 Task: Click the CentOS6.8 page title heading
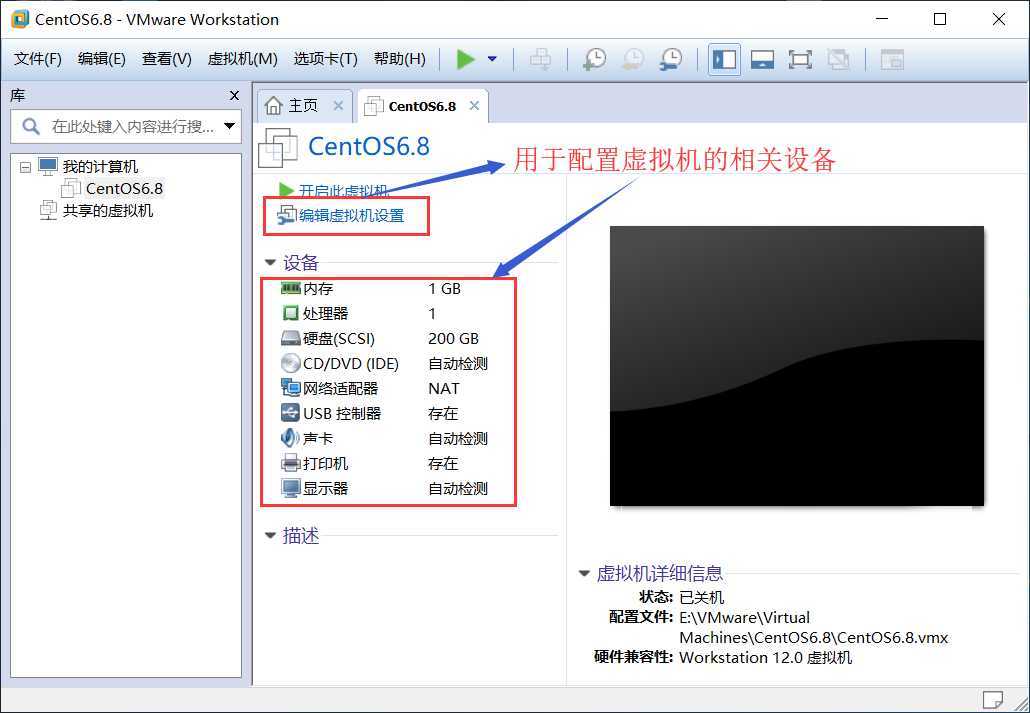pyautogui.click(x=369, y=146)
